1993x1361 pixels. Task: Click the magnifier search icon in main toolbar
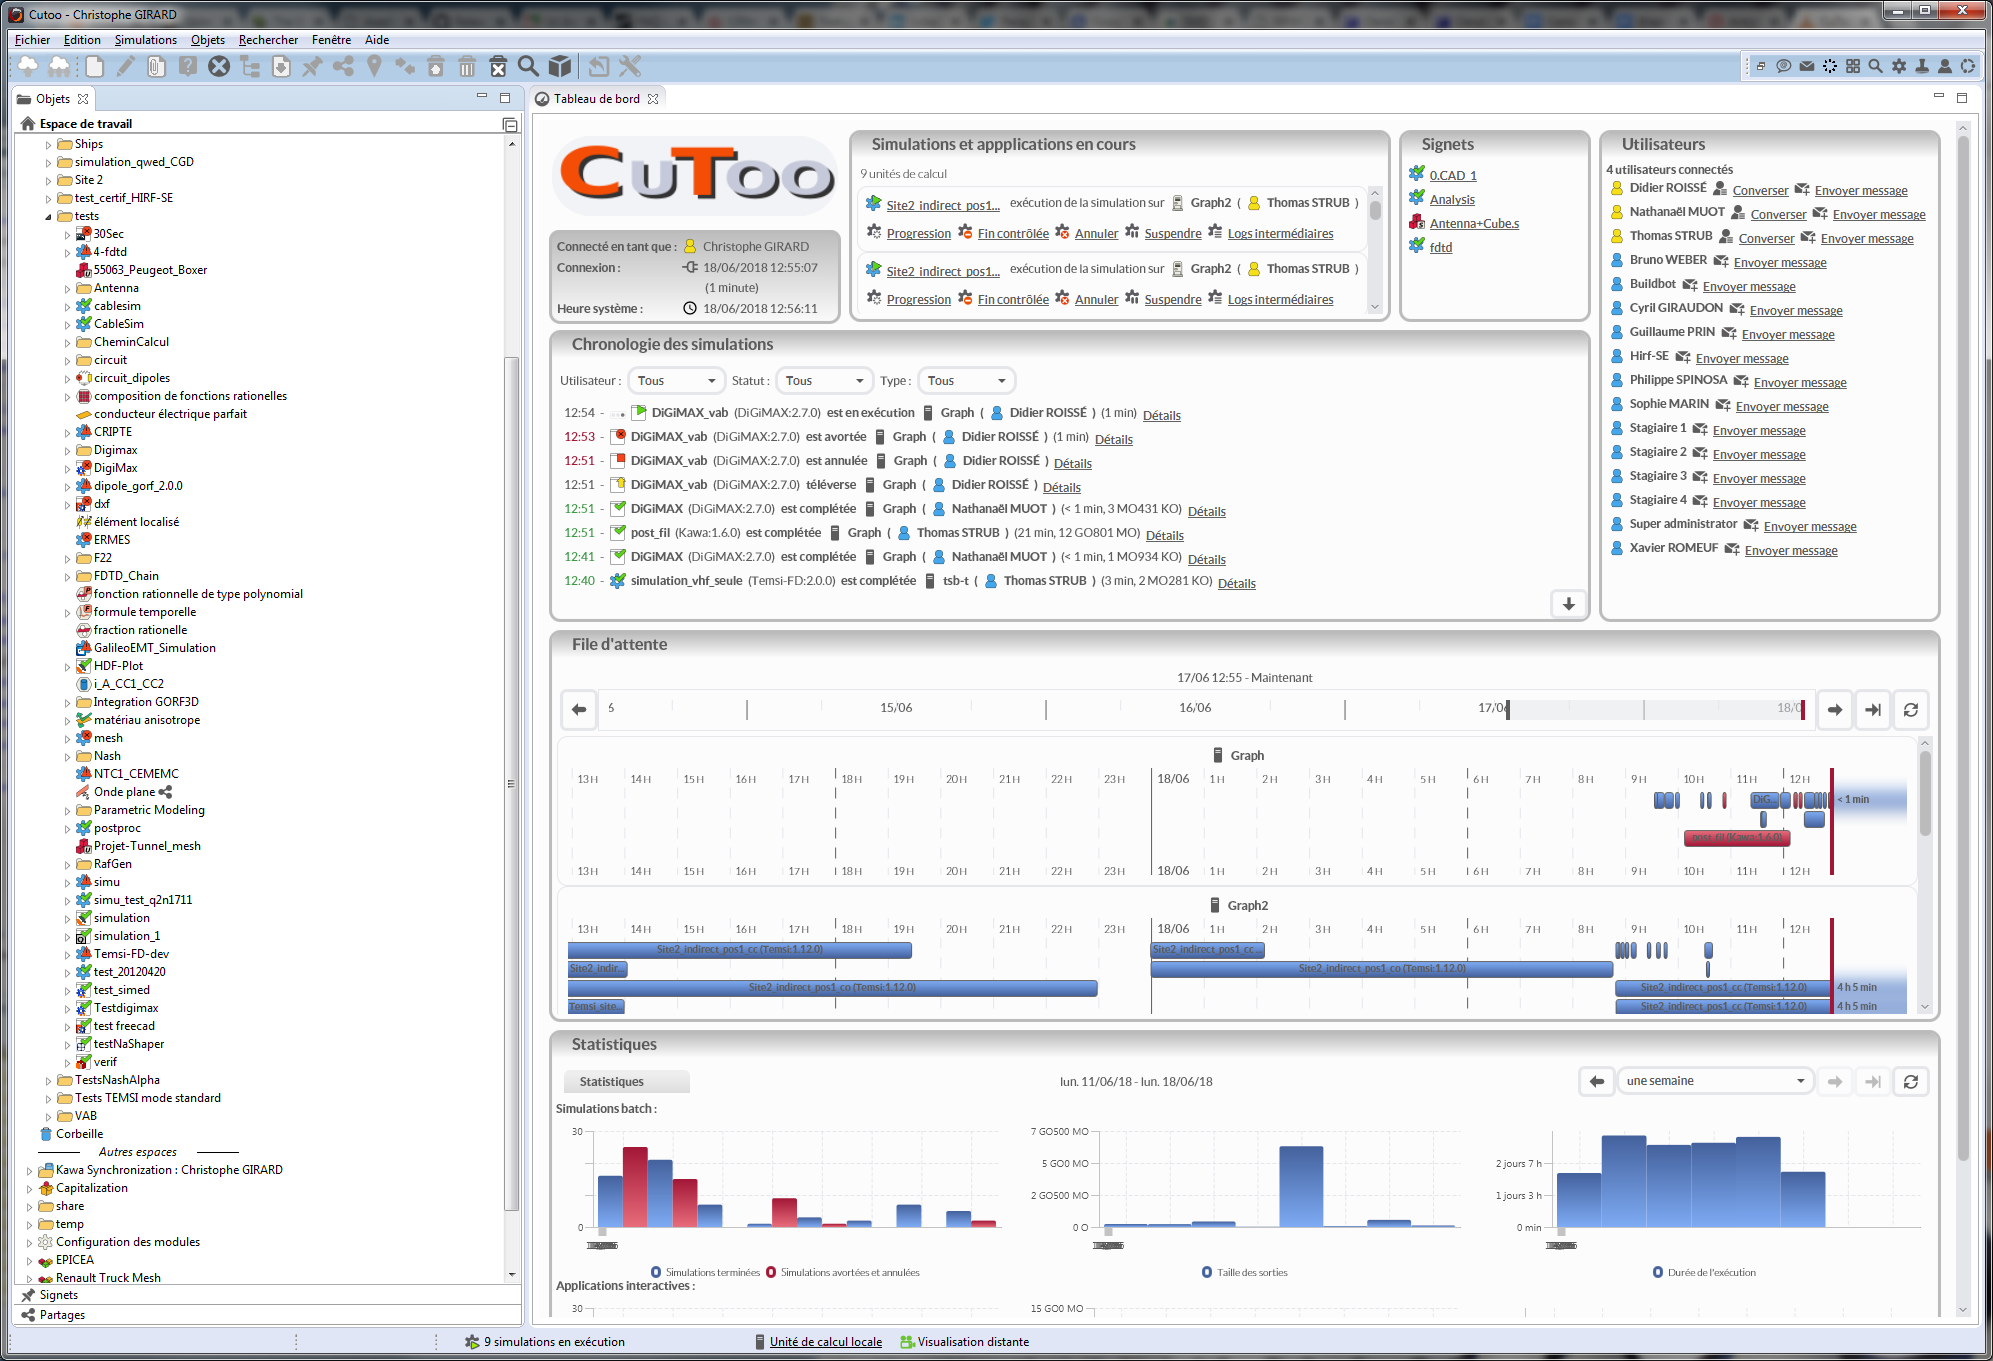pos(529,66)
